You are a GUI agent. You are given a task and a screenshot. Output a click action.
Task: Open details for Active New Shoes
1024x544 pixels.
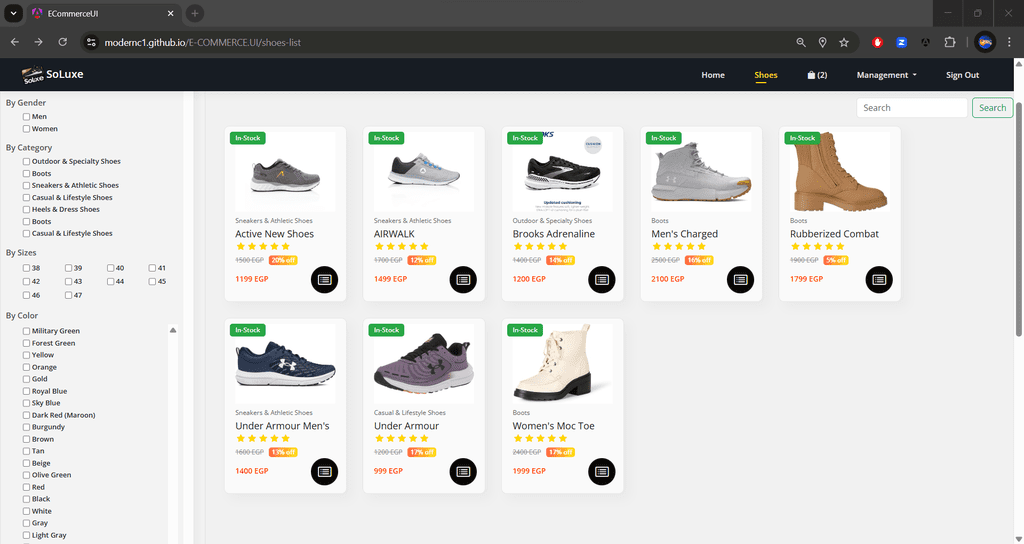click(324, 279)
